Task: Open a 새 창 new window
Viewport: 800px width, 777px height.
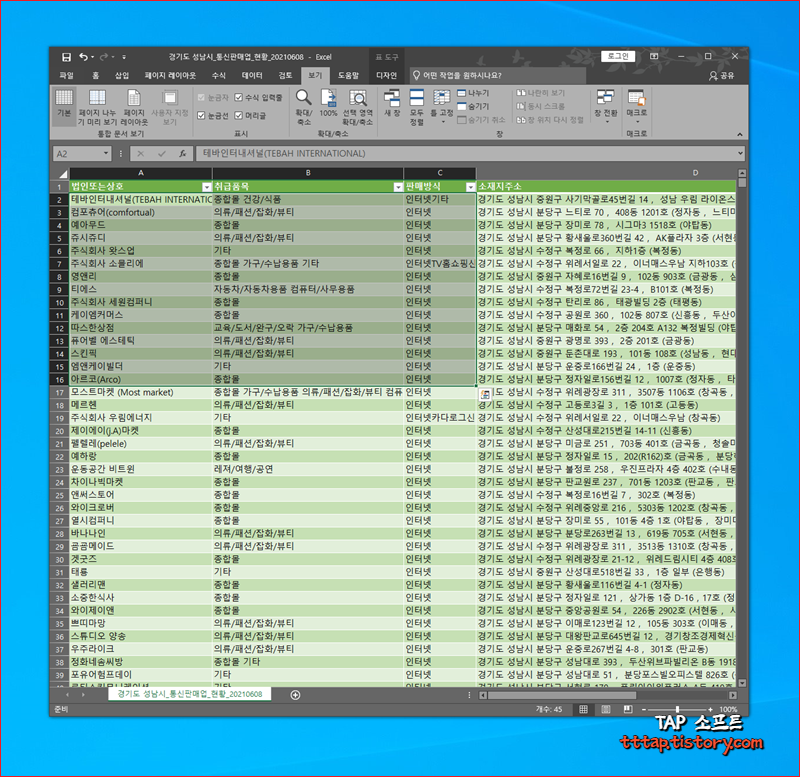Action: point(392,104)
